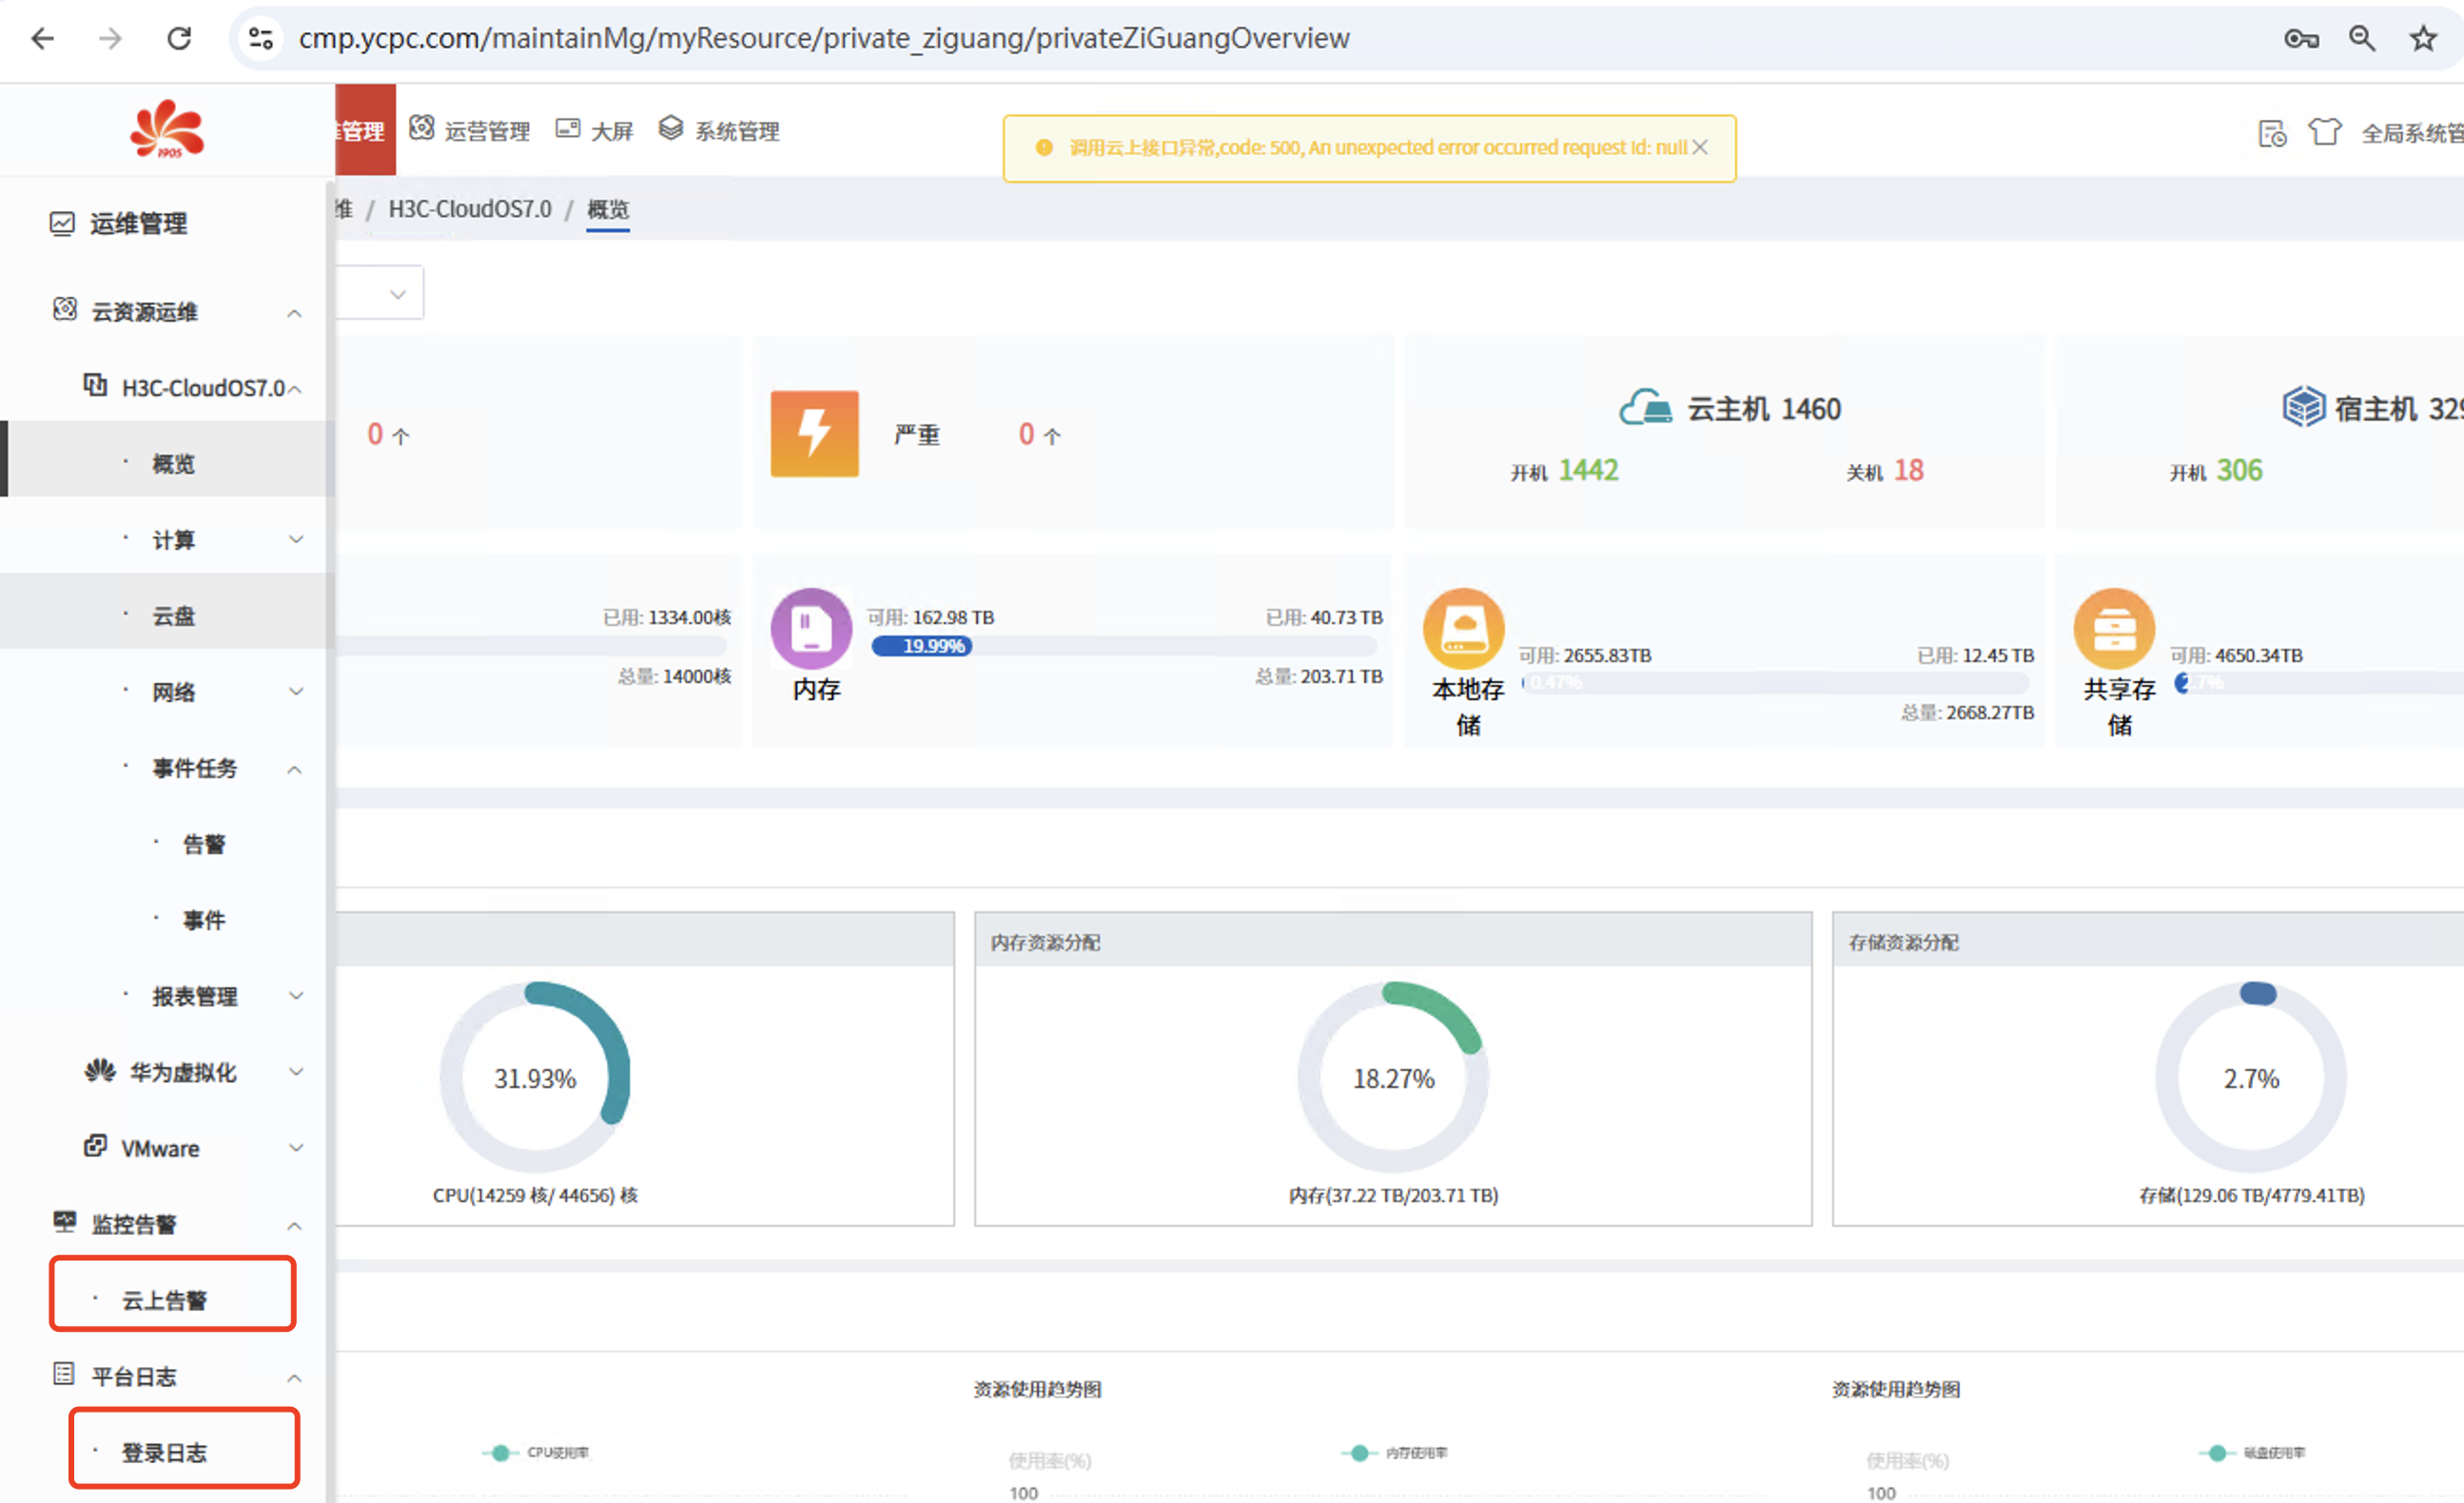Click the 系统管理 layers icon
The height and width of the screenshot is (1503, 2464).
pyautogui.click(x=671, y=128)
